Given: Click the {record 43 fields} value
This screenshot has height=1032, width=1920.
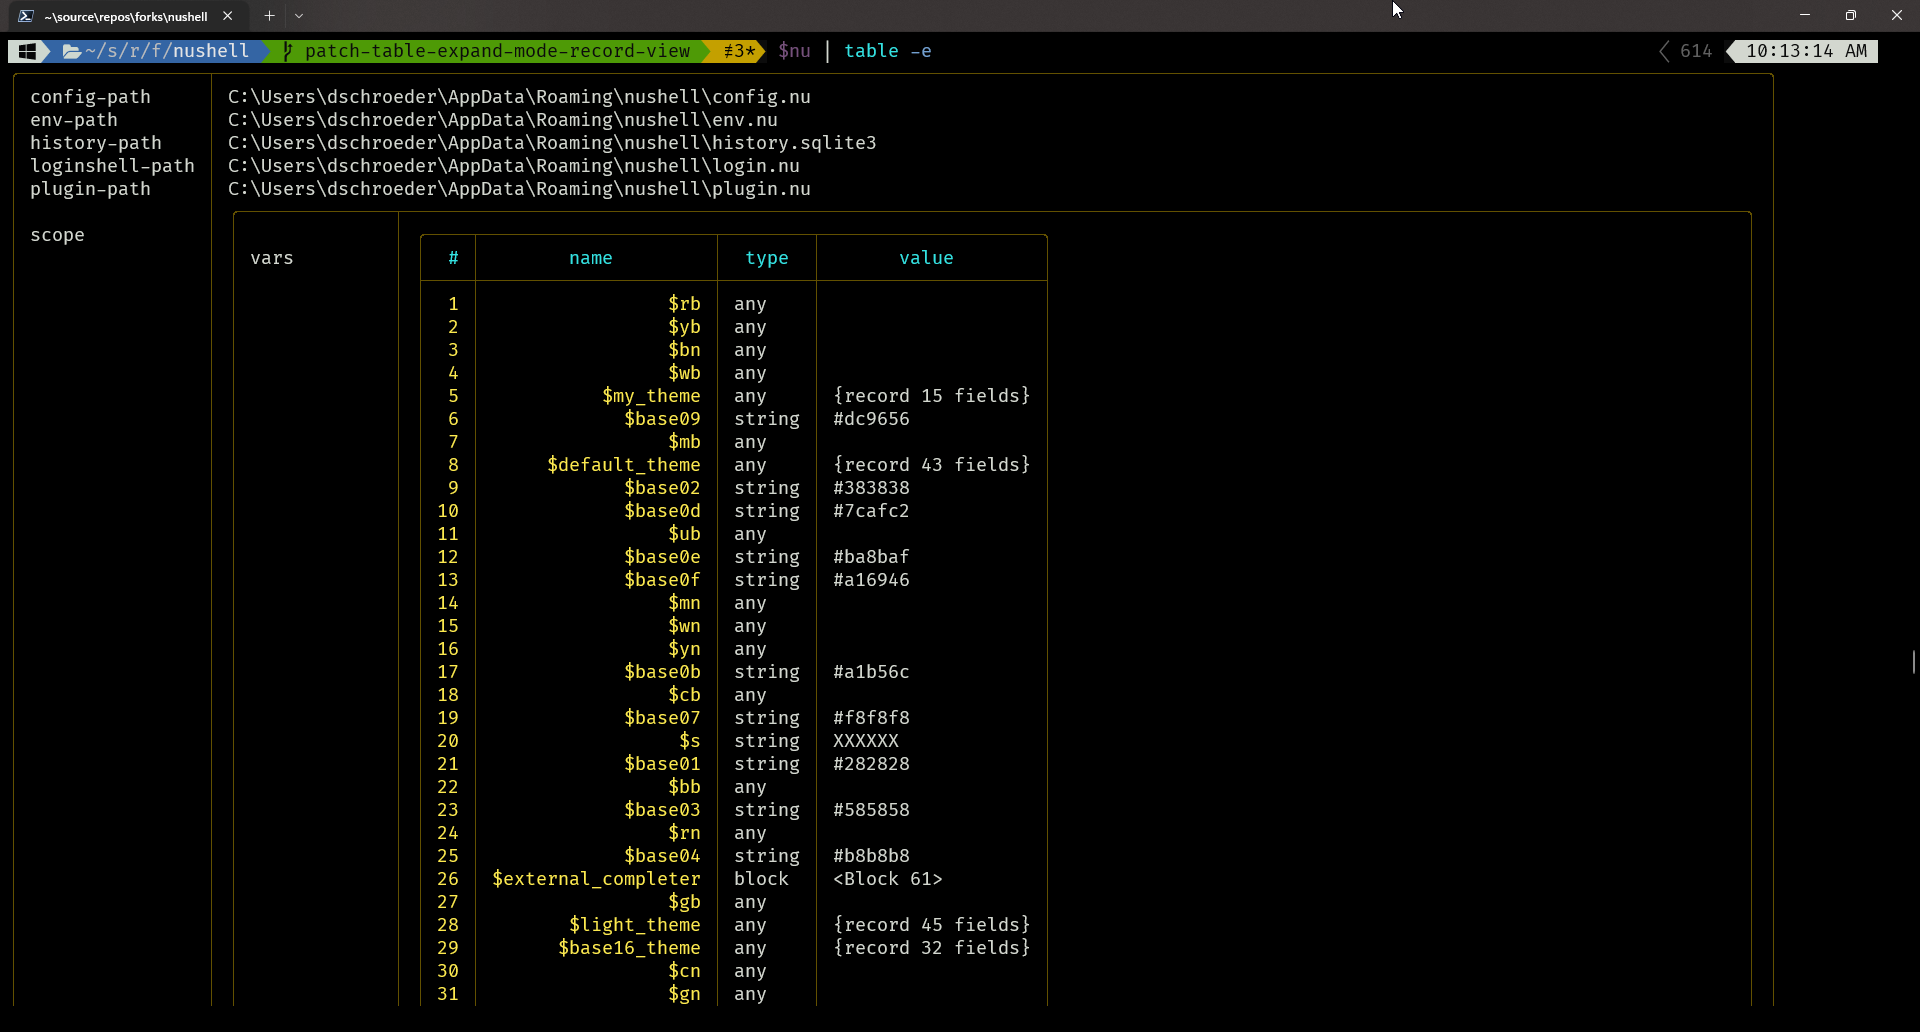Looking at the screenshot, I should pos(932,465).
